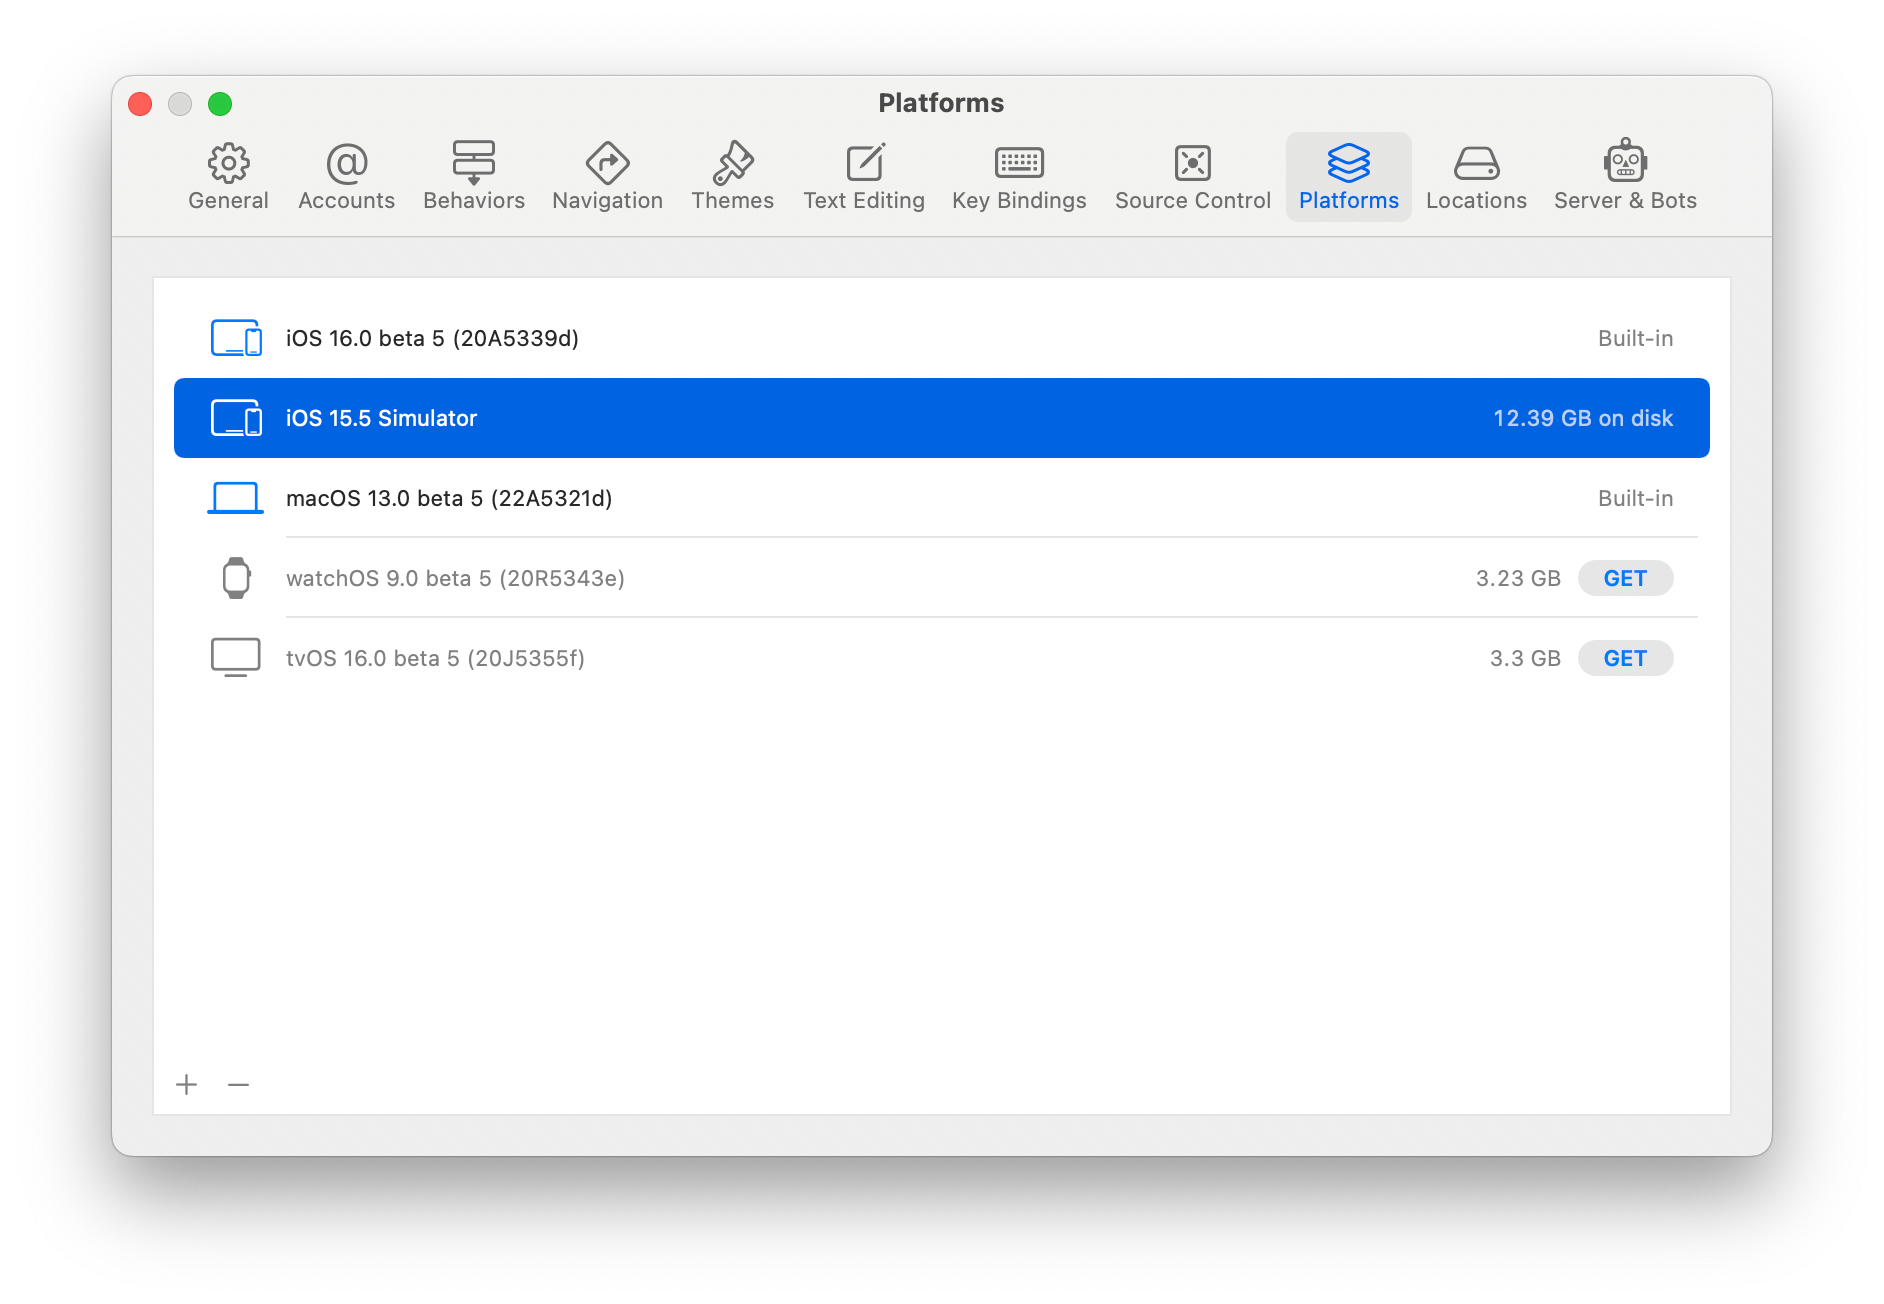Switch to the Key Bindings tab label
Screen dimensions: 1884x1304
(x=1019, y=201)
